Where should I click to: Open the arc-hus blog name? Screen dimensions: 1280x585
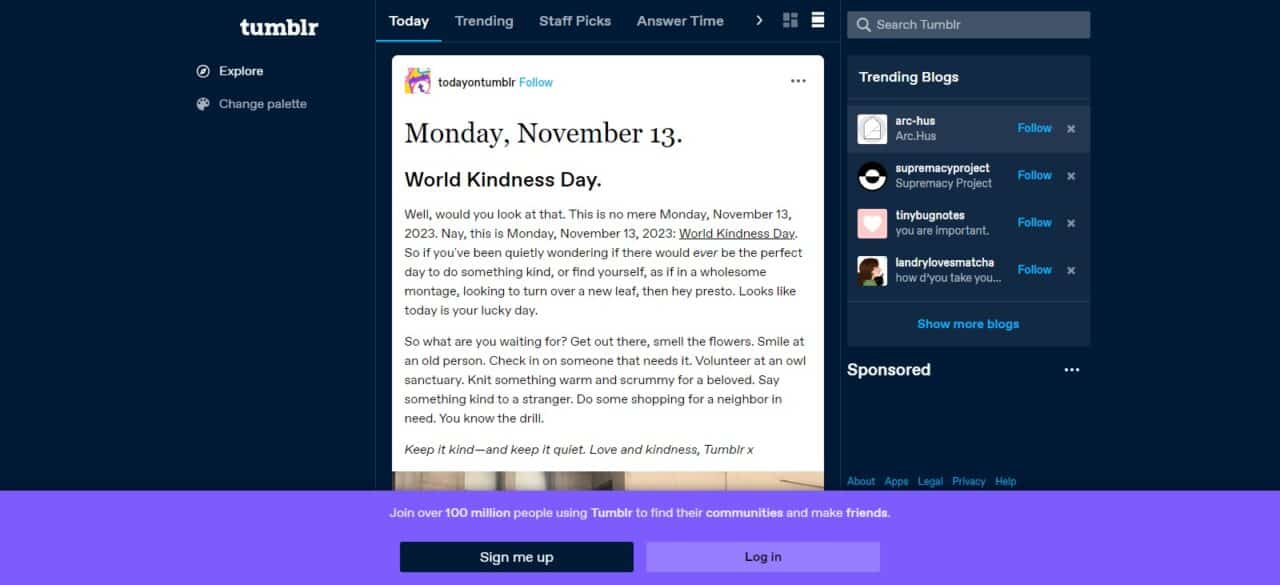coord(915,121)
